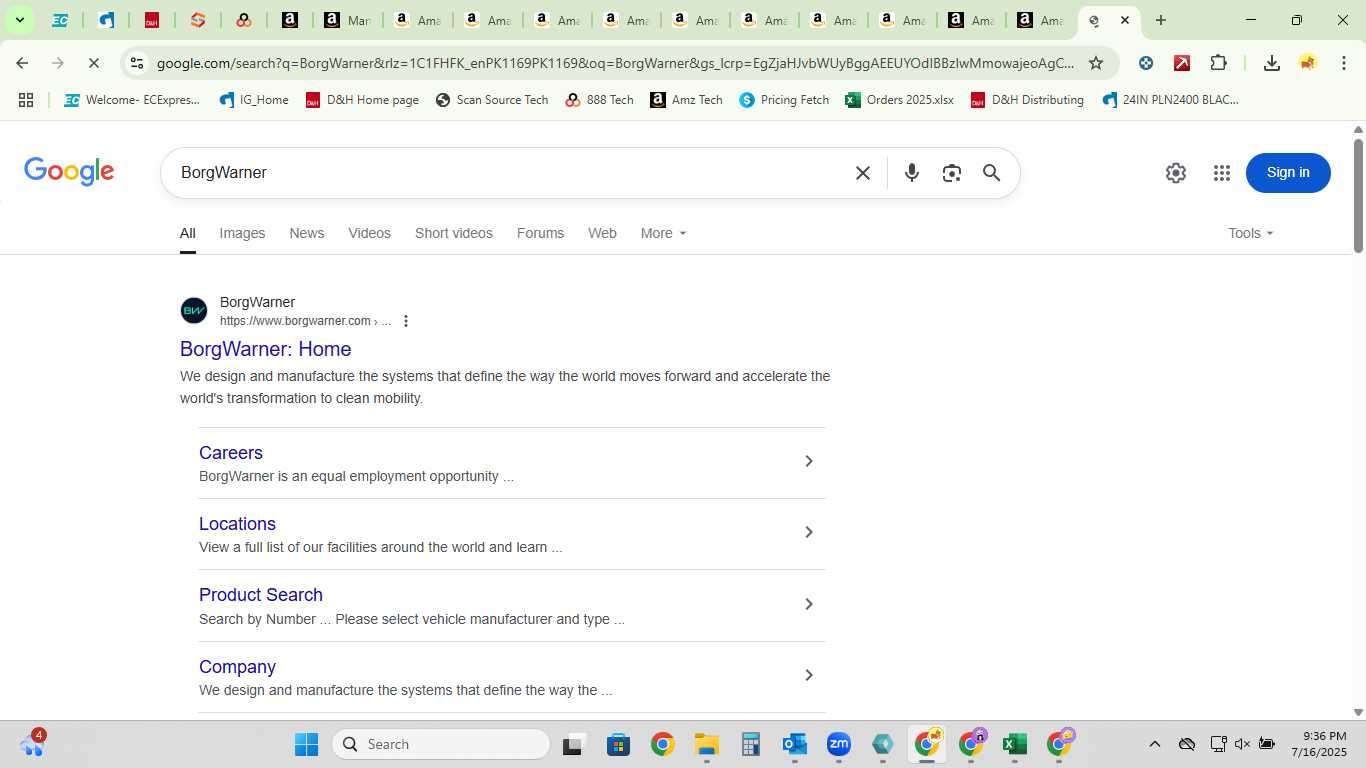Viewport: 1366px width, 768px height.
Task: Open the Careers sitelink
Action: pyautogui.click(x=231, y=453)
